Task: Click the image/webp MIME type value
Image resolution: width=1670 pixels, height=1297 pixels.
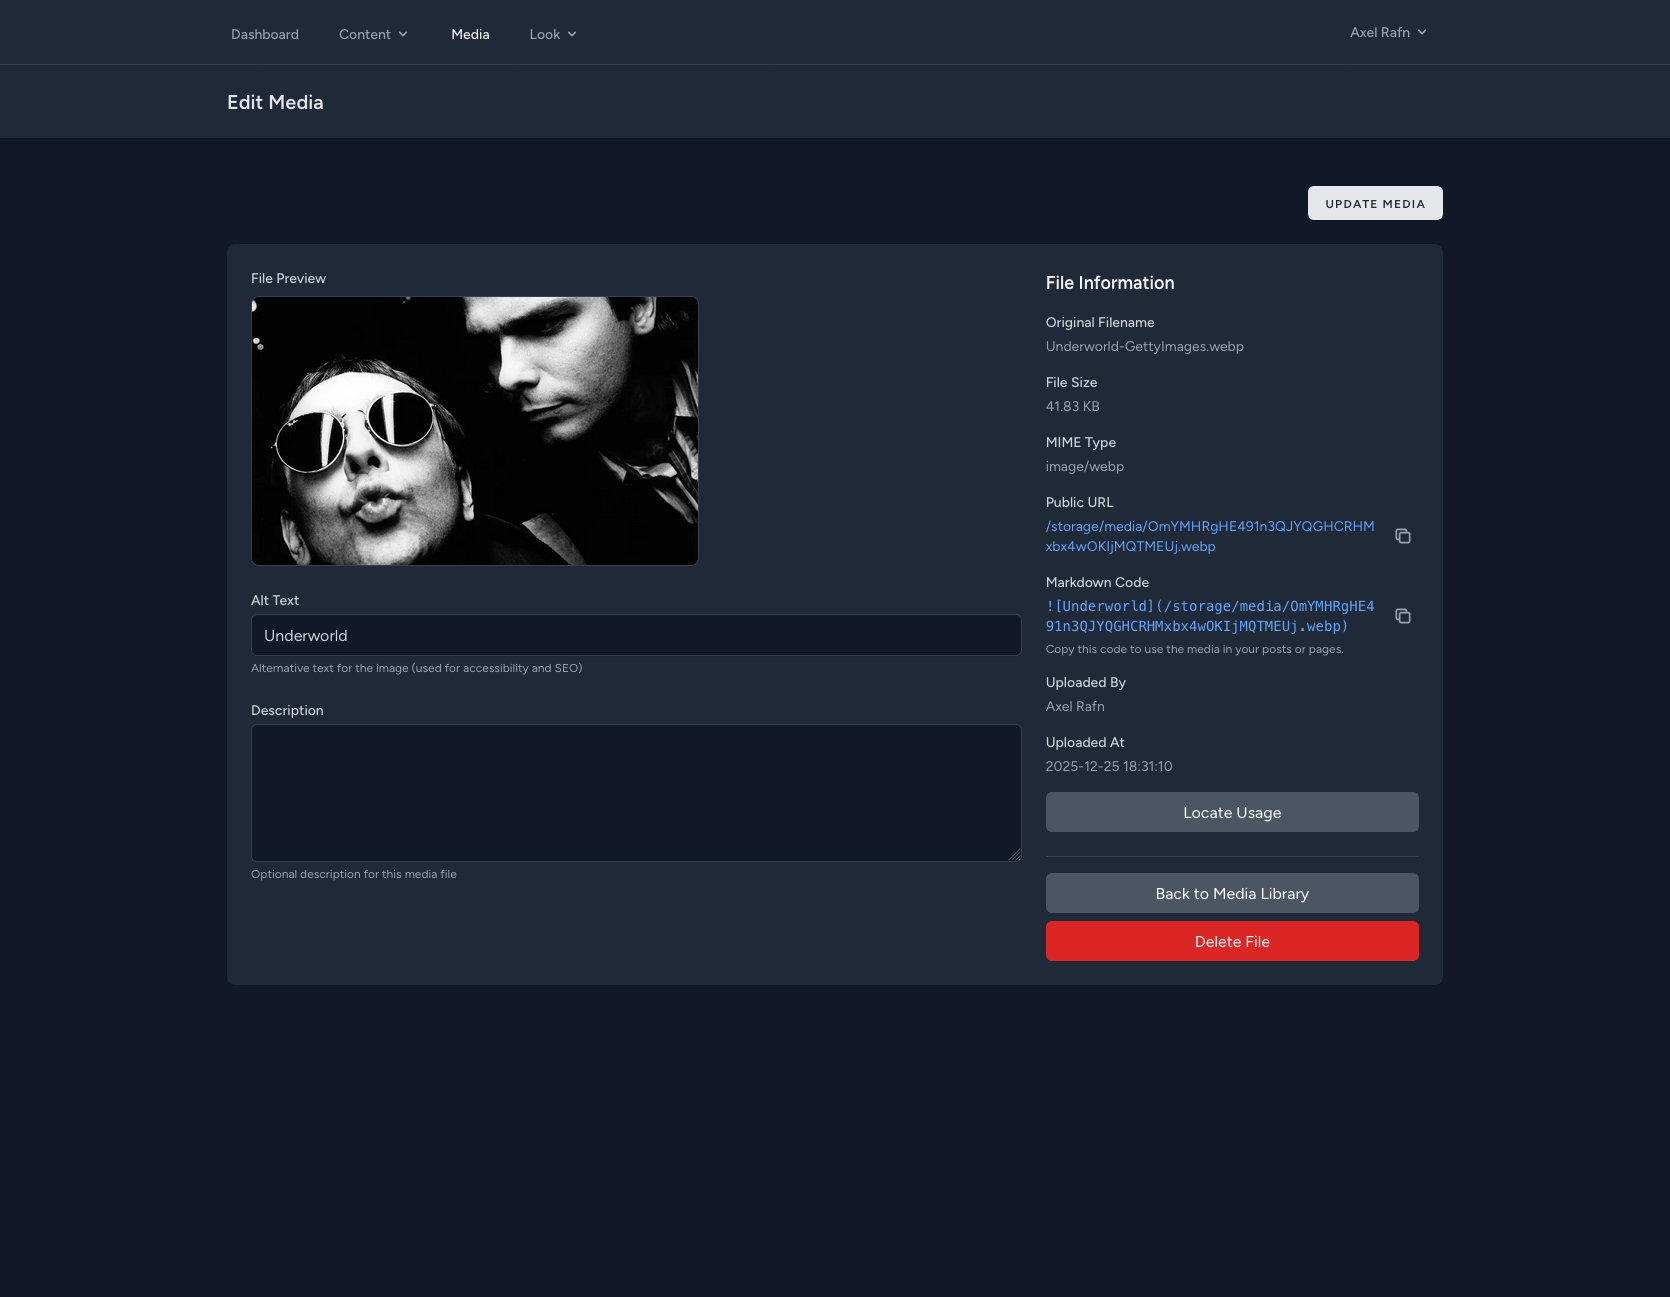Action: pyautogui.click(x=1085, y=466)
